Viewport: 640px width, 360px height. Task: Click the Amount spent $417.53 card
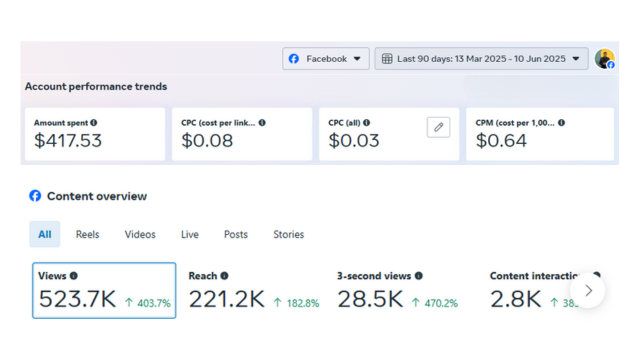95,134
